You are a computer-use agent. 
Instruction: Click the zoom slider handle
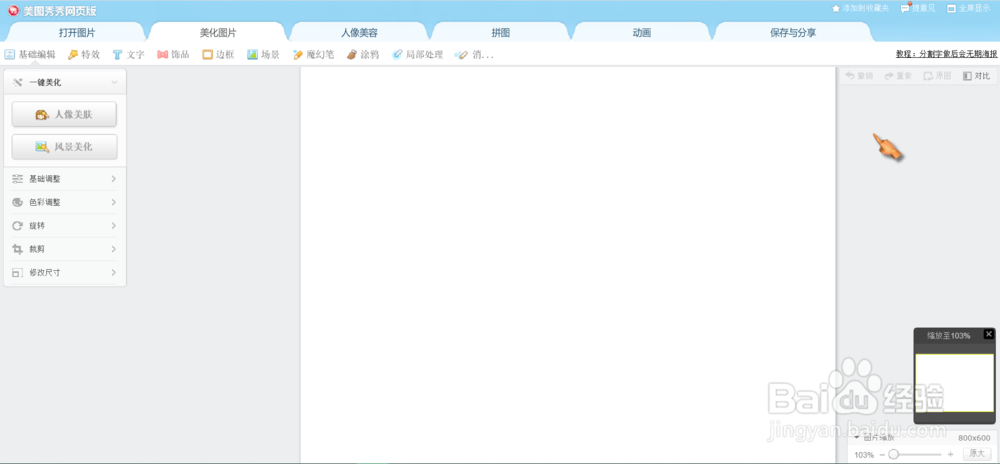[893, 454]
